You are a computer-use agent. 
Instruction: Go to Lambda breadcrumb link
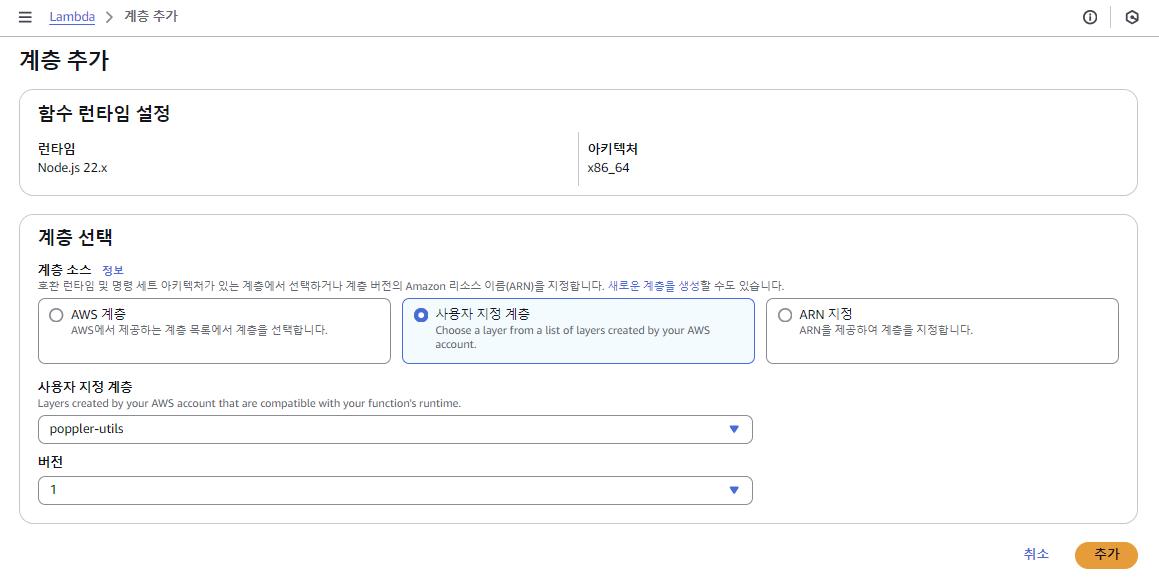point(72,17)
